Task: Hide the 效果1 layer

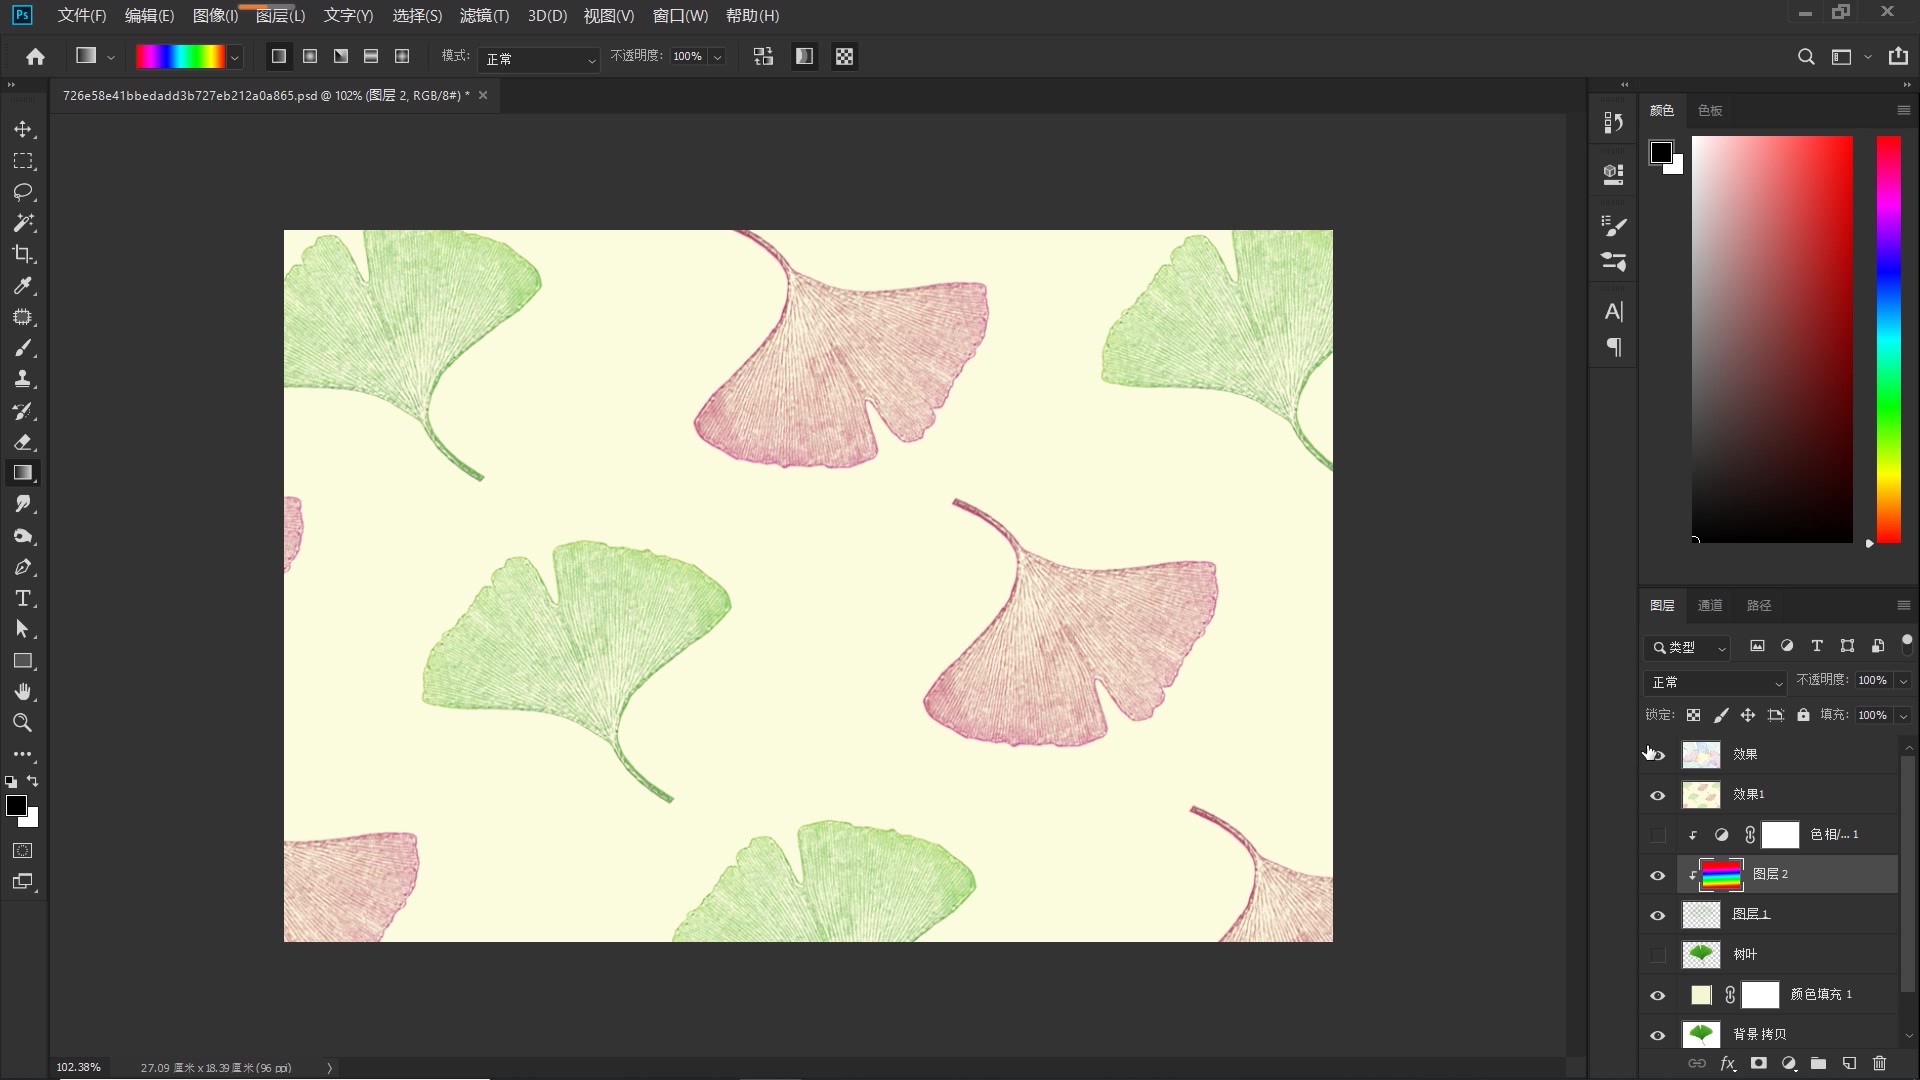Action: pos(1657,795)
